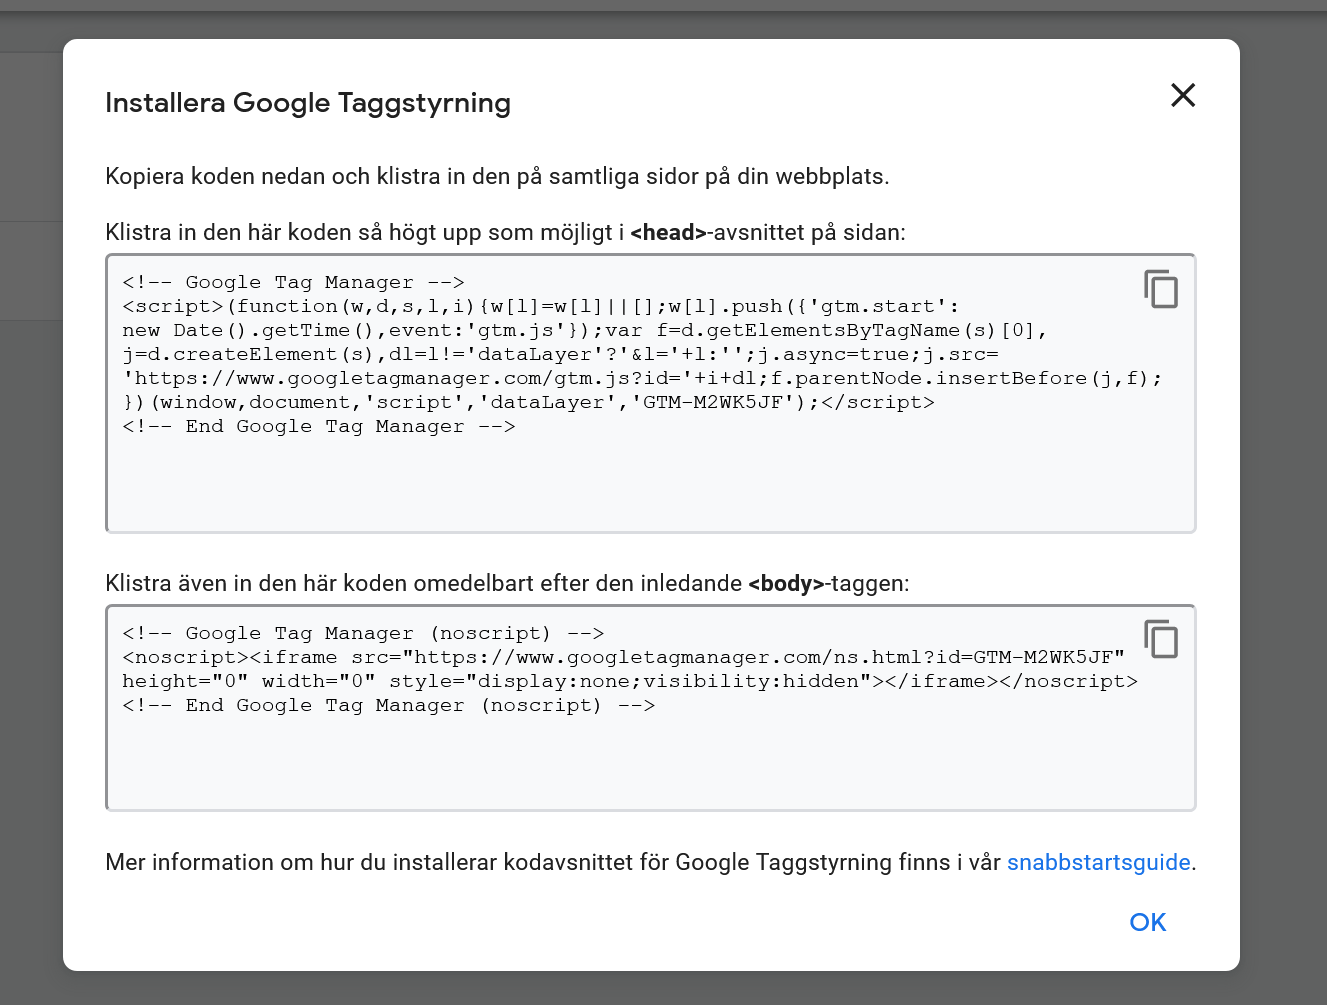This screenshot has width=1327, height=1005.
Task: Open the snabbstartsguide link
Action: click(1098, 861)
